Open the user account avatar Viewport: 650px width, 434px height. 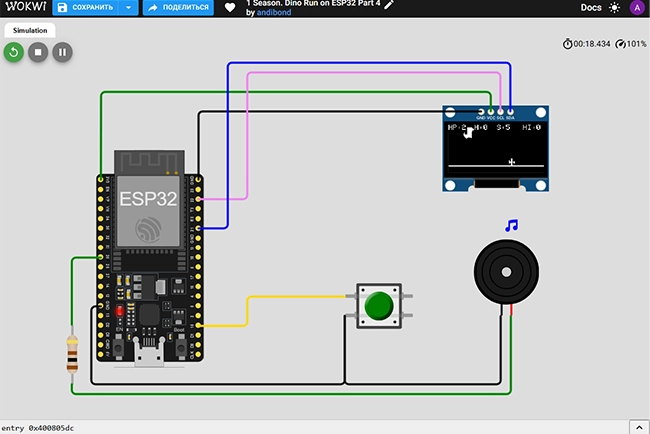637,7
